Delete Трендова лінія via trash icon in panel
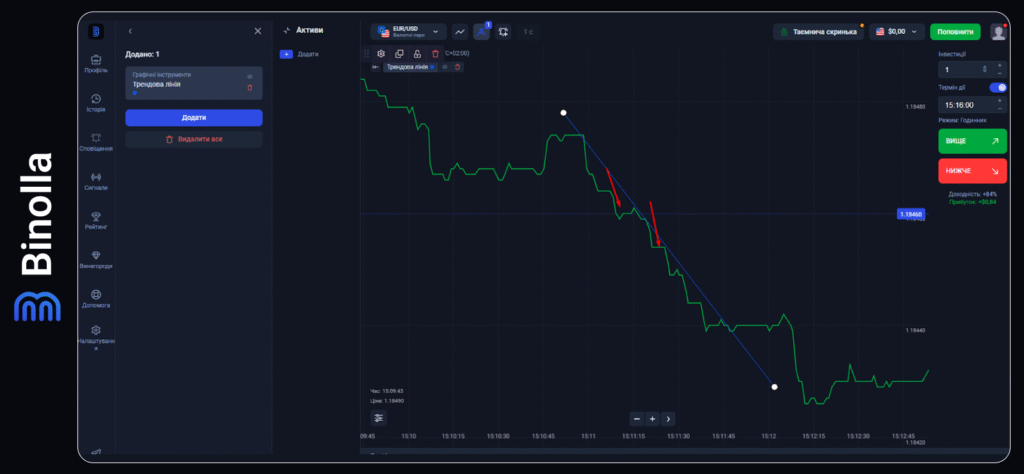1024x474 pixels. [x=250, y=88]
